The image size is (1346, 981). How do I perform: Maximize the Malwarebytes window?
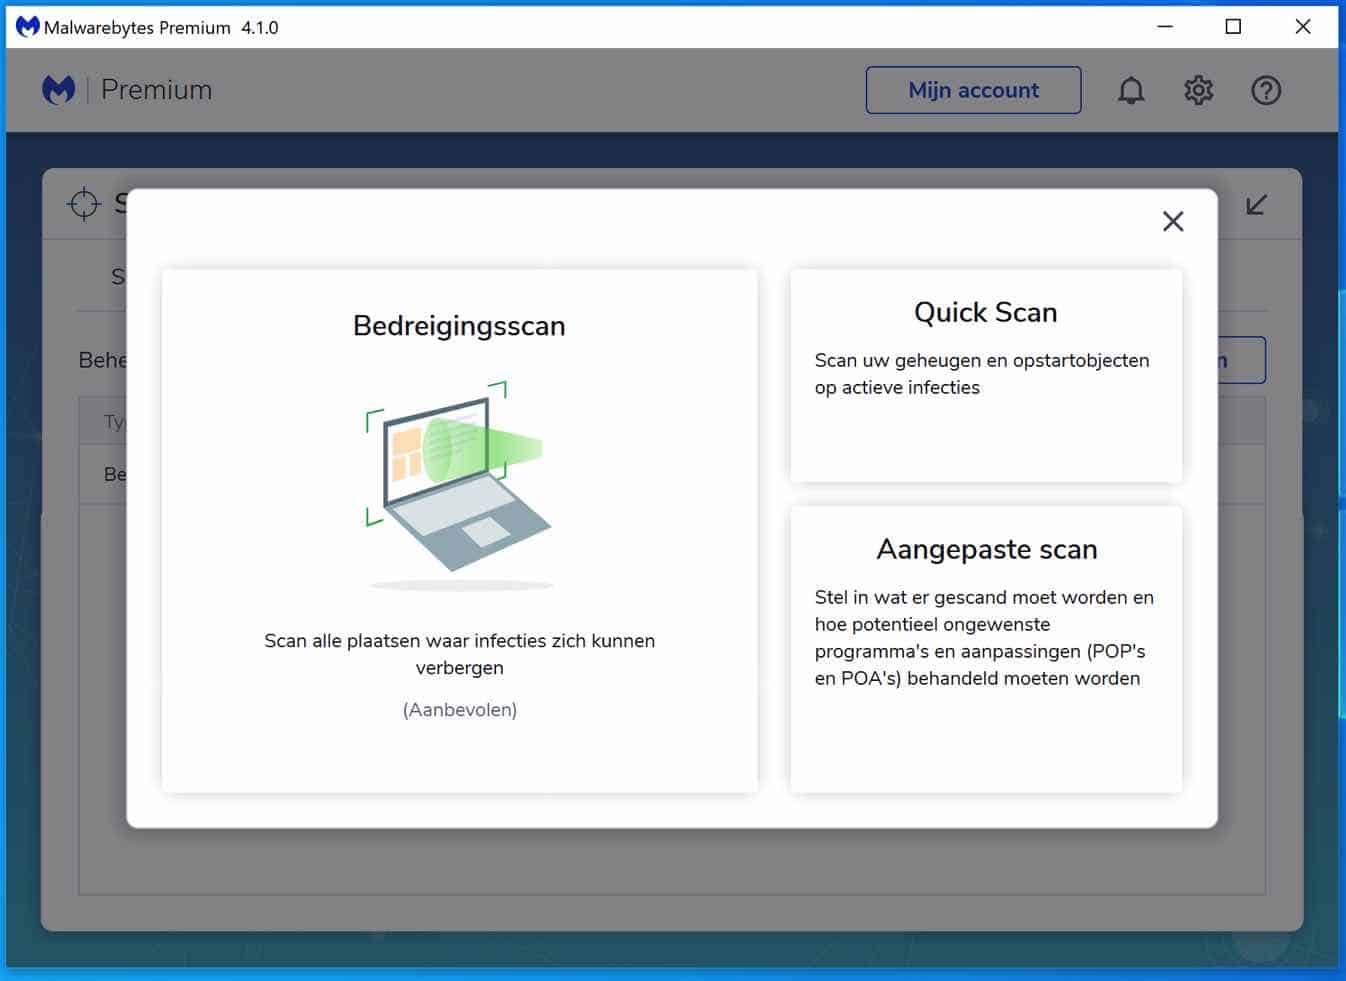point(1233,27)
